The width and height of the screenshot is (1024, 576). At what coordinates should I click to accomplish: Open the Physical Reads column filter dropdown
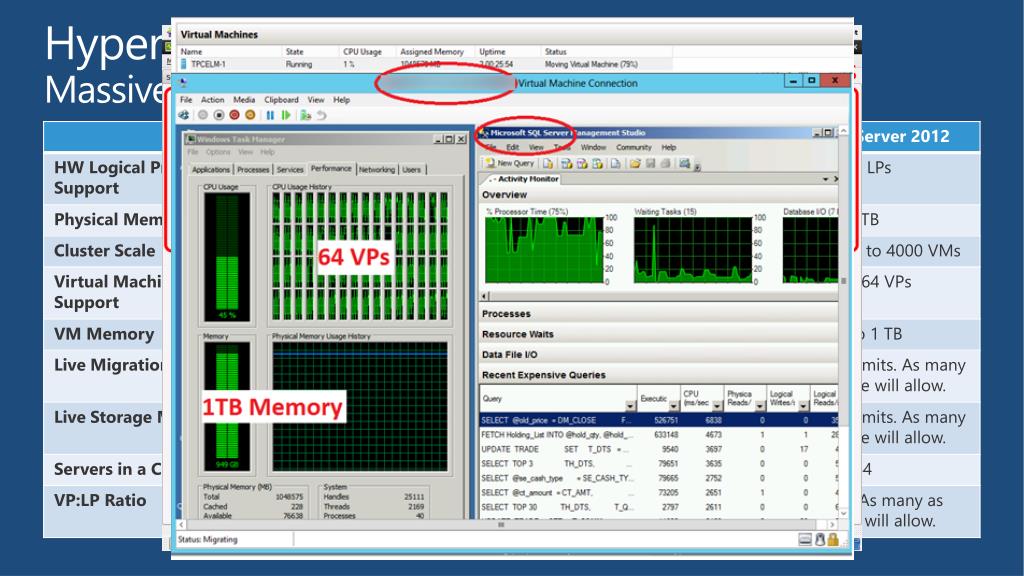760,406
